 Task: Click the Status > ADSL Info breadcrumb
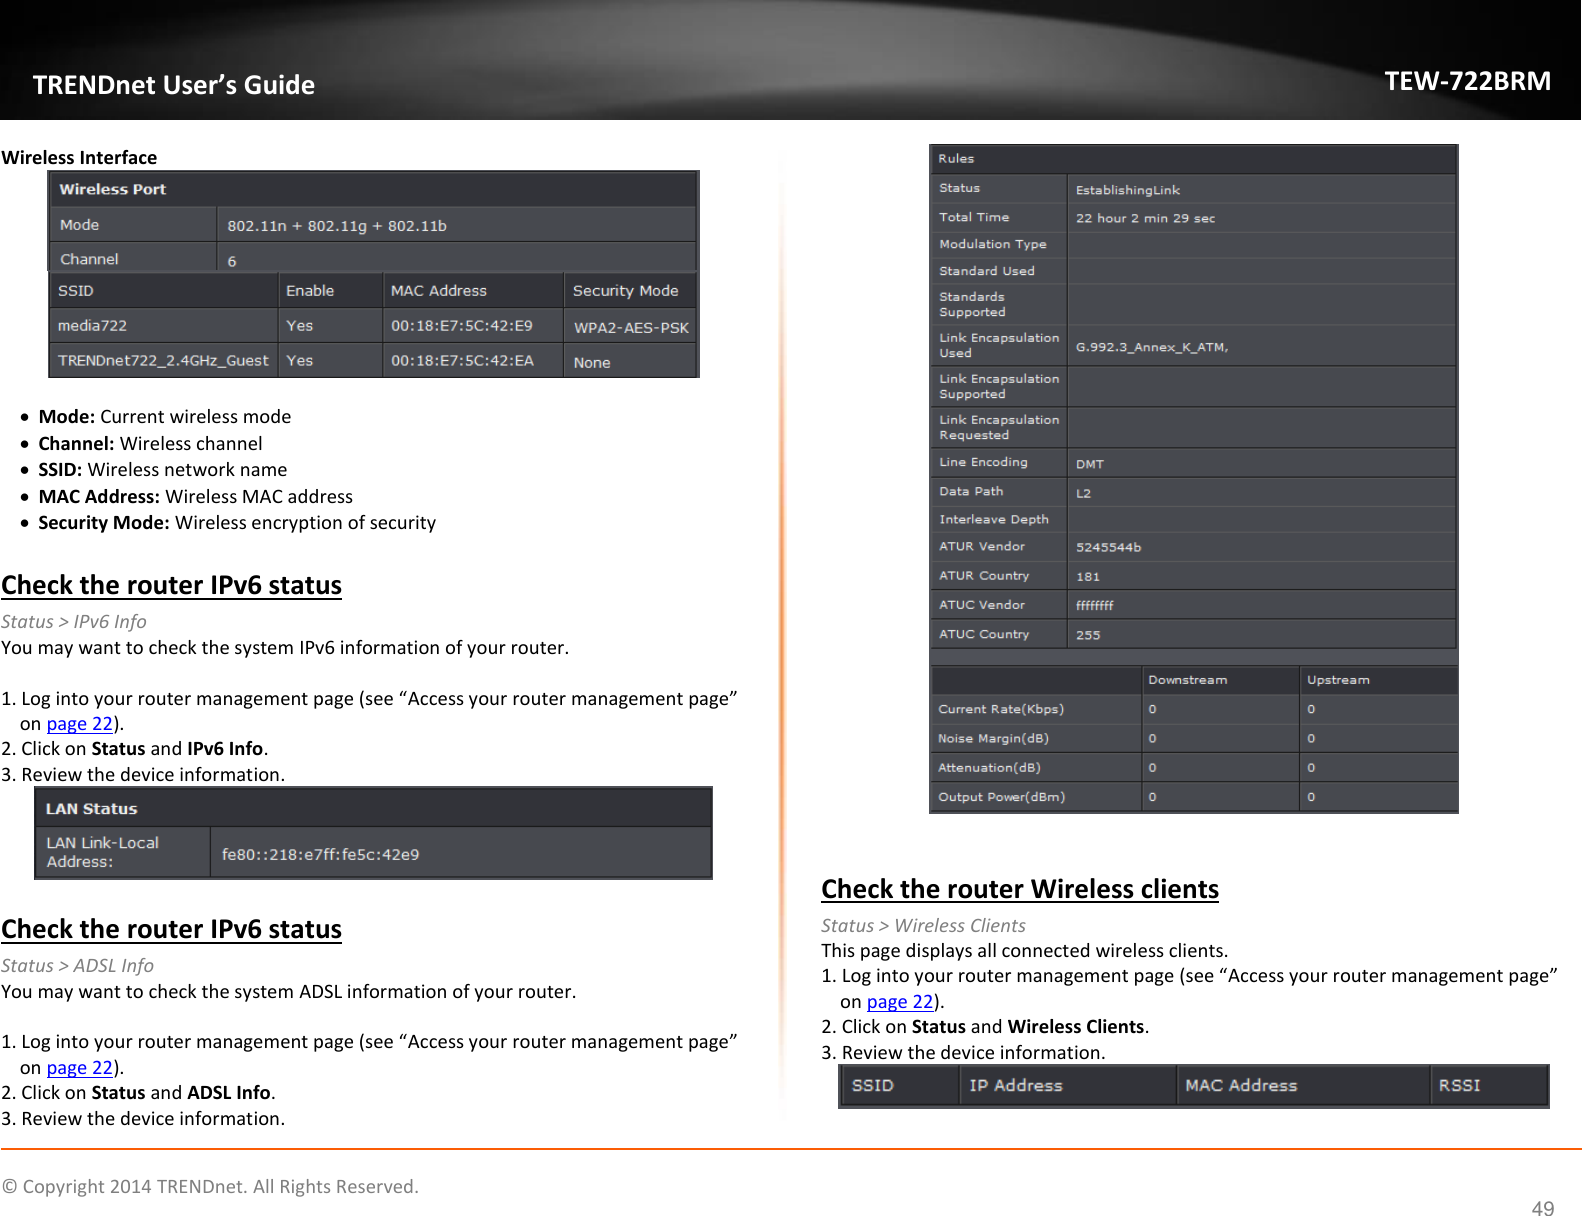pyautogui.click(x=78, y=965)
